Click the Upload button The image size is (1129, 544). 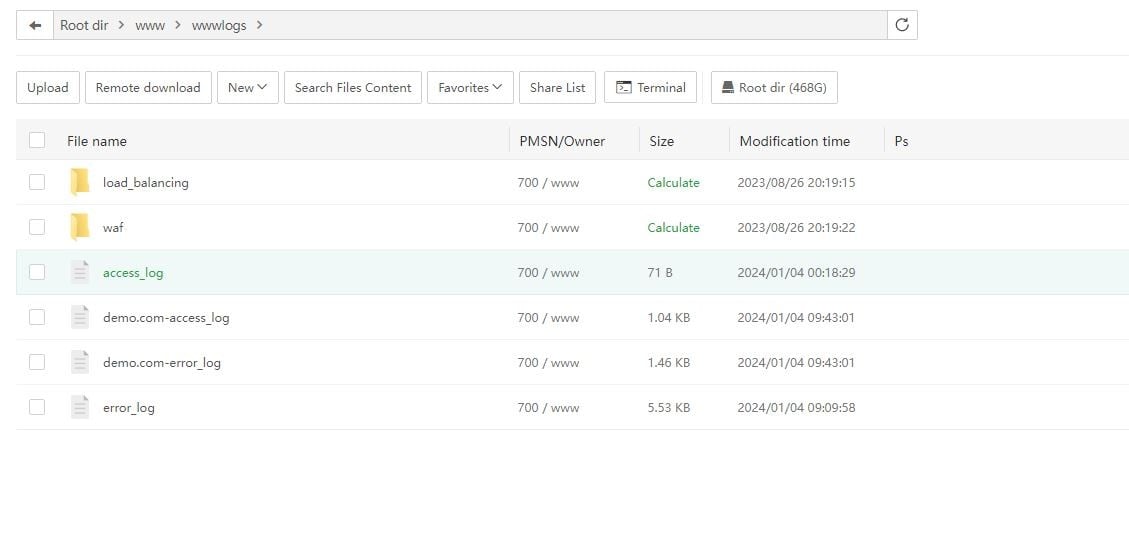click(48, 87)
